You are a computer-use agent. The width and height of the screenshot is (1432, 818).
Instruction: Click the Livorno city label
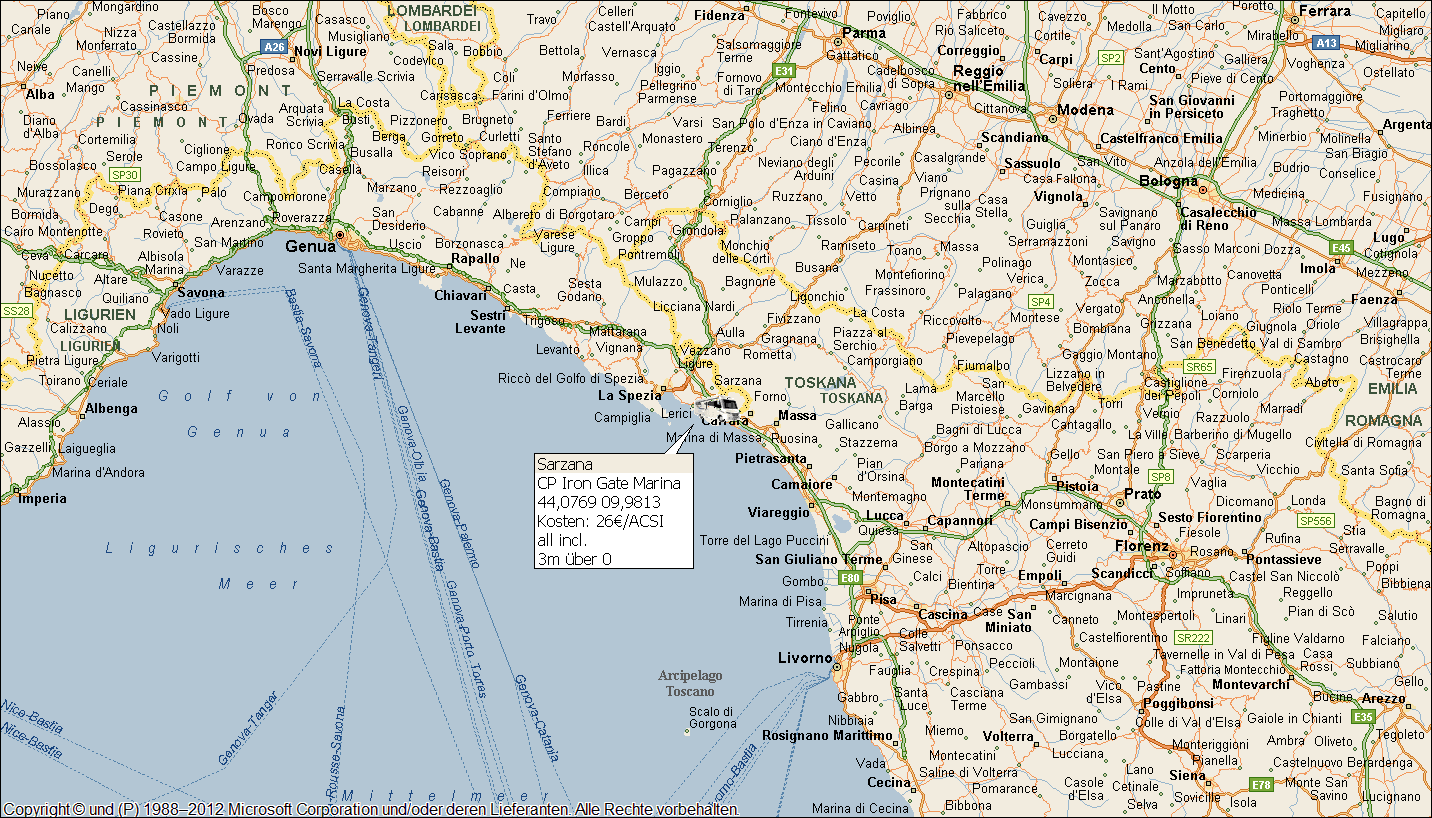pyautogui.click(x=805, y=657)
